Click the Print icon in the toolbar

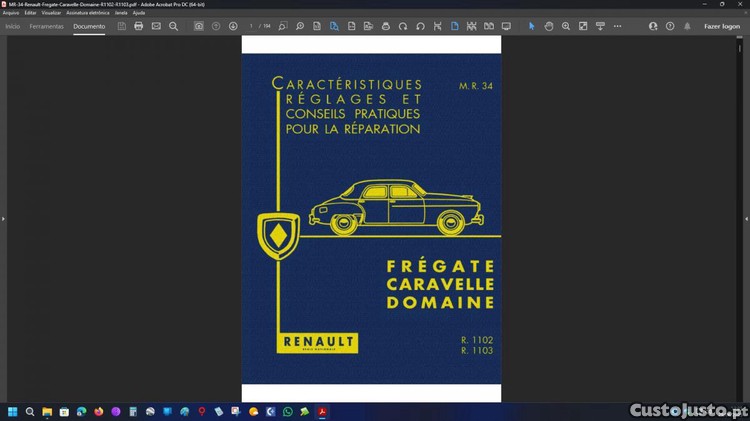click(x=138, y=26)
